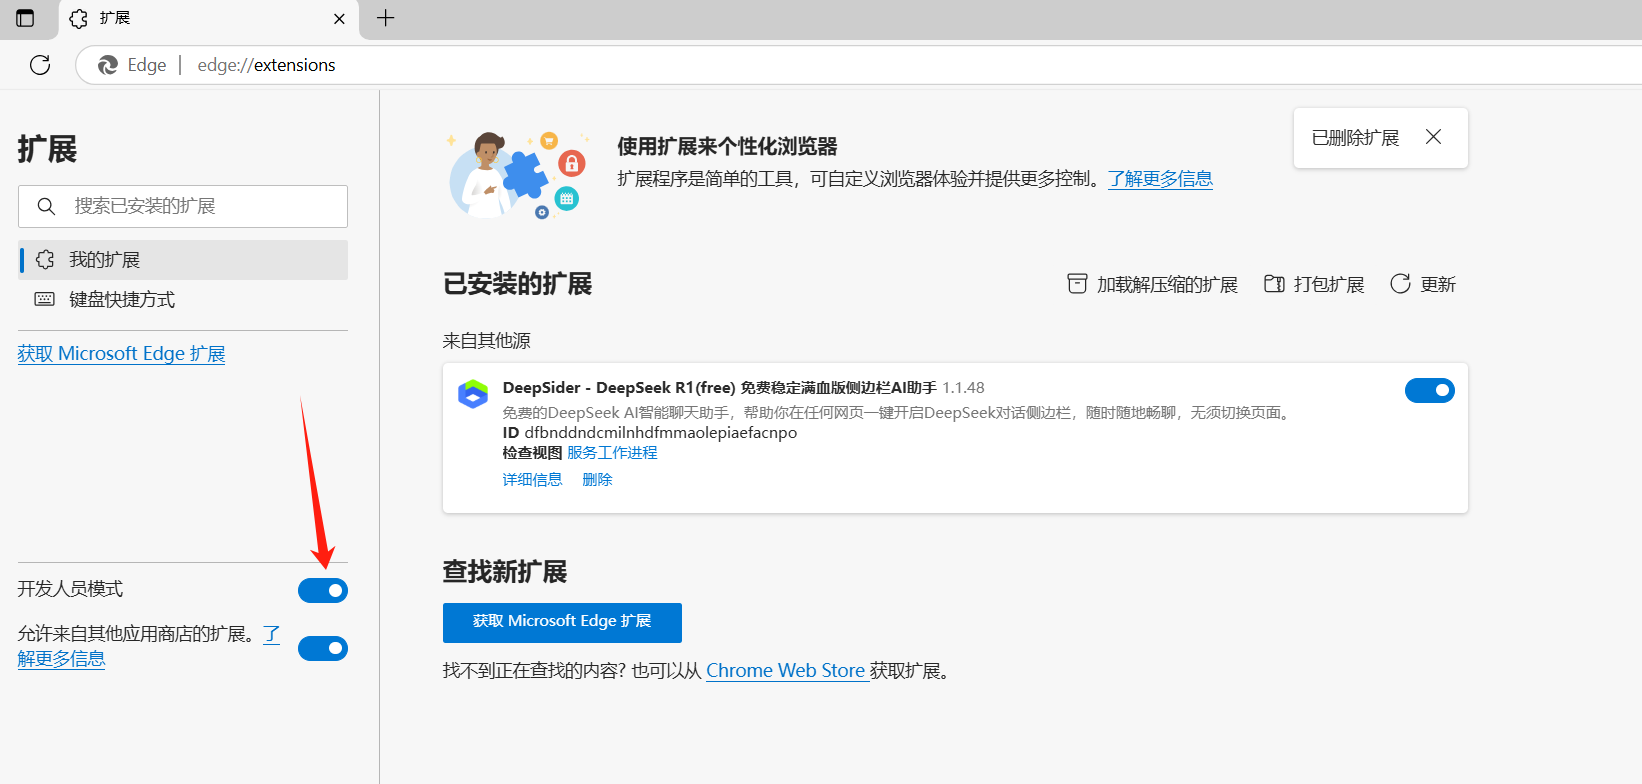Viewport: 1642px width, 784px height.
Task: Dismiss the 已删除扩展 notification
Action: click(x=1433, y=137)
